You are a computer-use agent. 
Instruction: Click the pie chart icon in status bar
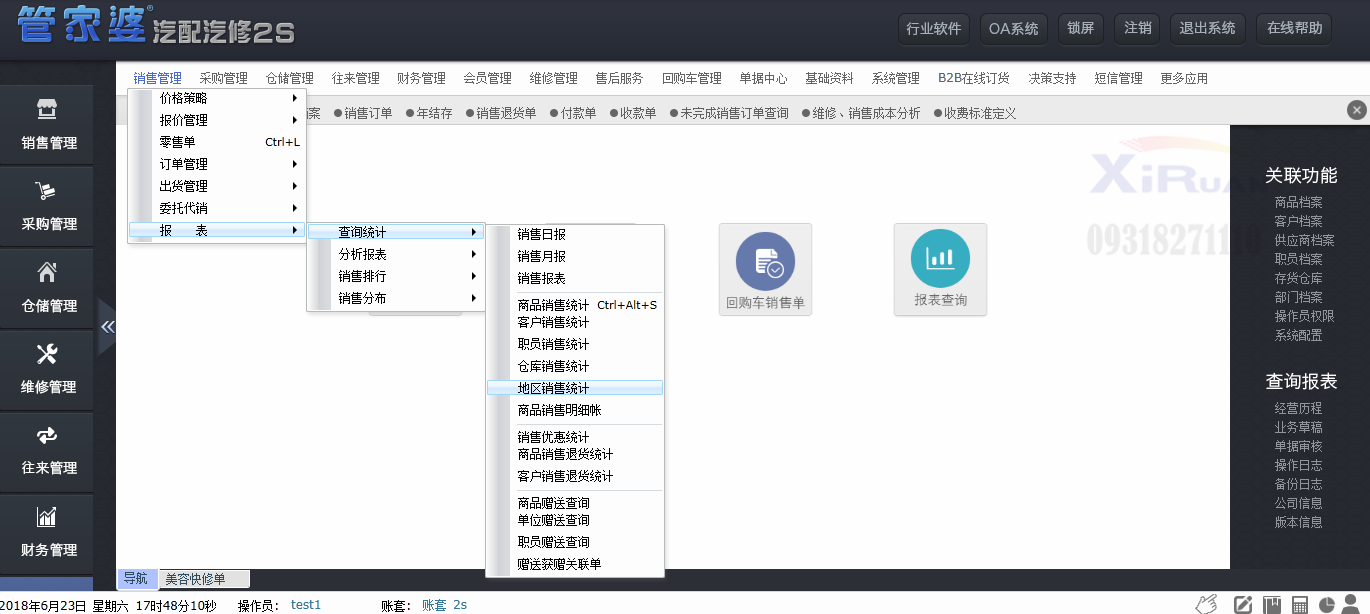click(x=1328, y=605)
